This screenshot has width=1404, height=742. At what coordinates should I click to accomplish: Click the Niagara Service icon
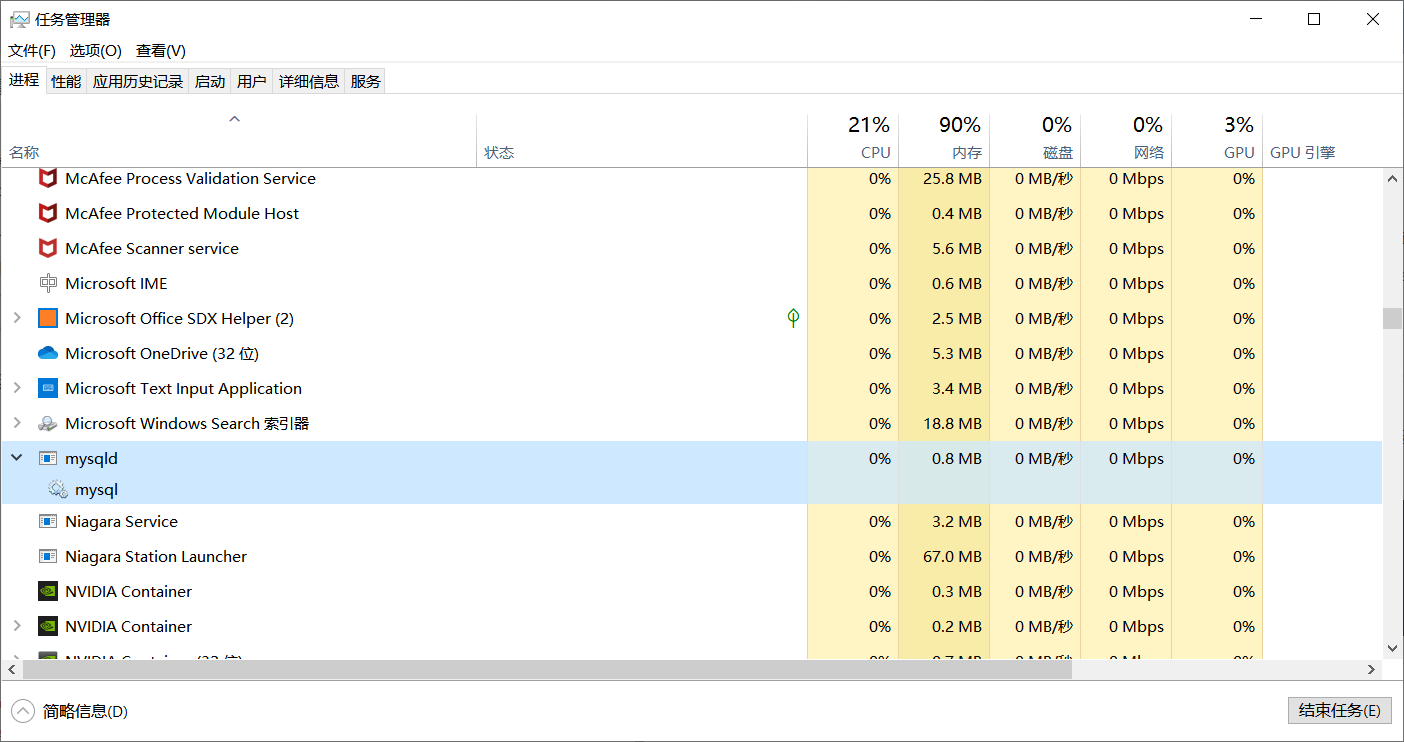pyautogui.click(x=48, y=522)
